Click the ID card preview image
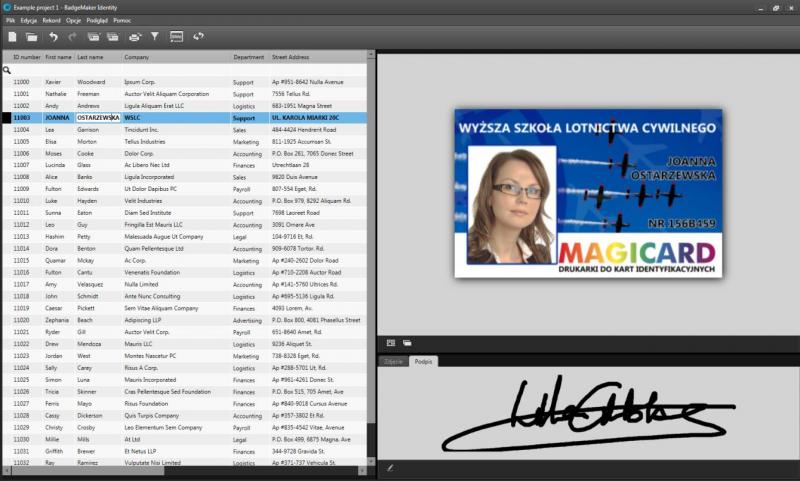The width and height of the screenshot is (800, 481). [588, 193]
